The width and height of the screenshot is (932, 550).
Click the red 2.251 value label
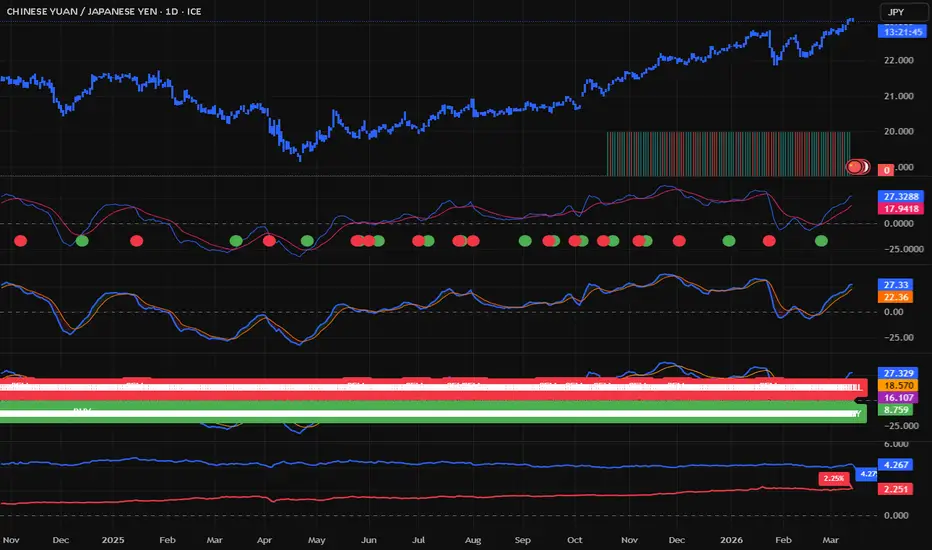(x=896, y=489)
